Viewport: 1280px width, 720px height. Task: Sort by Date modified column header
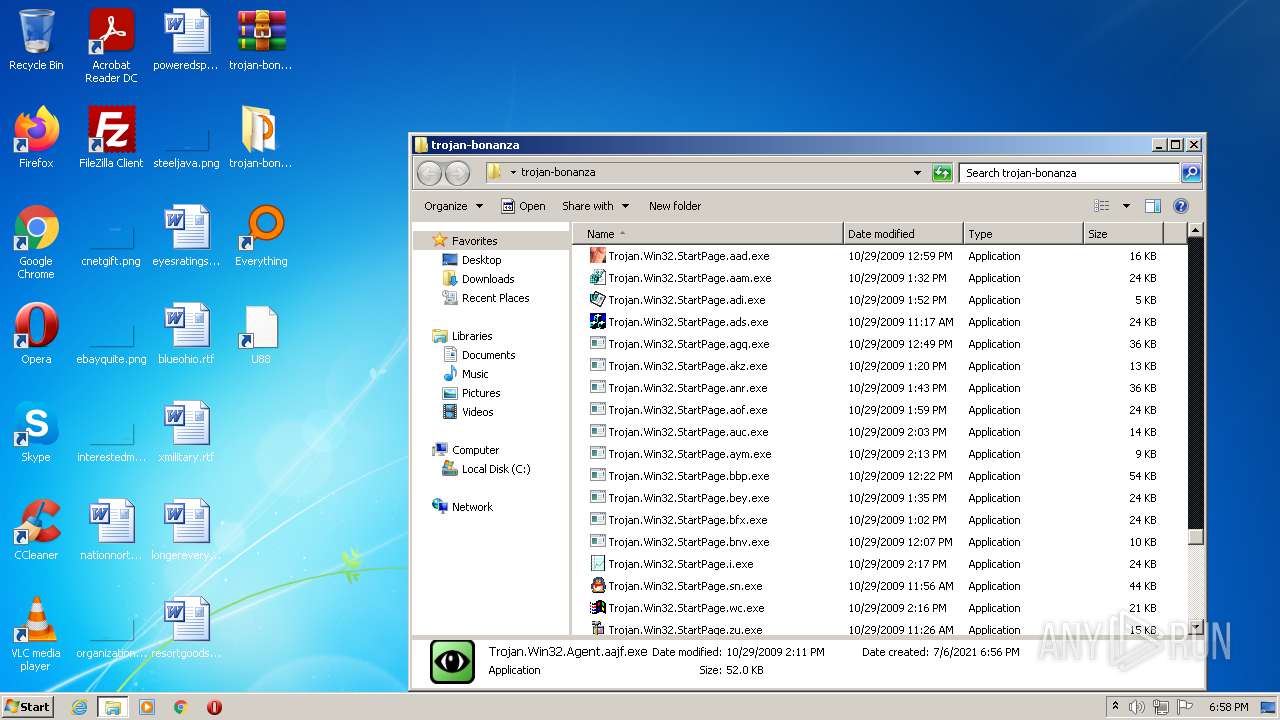903,234
